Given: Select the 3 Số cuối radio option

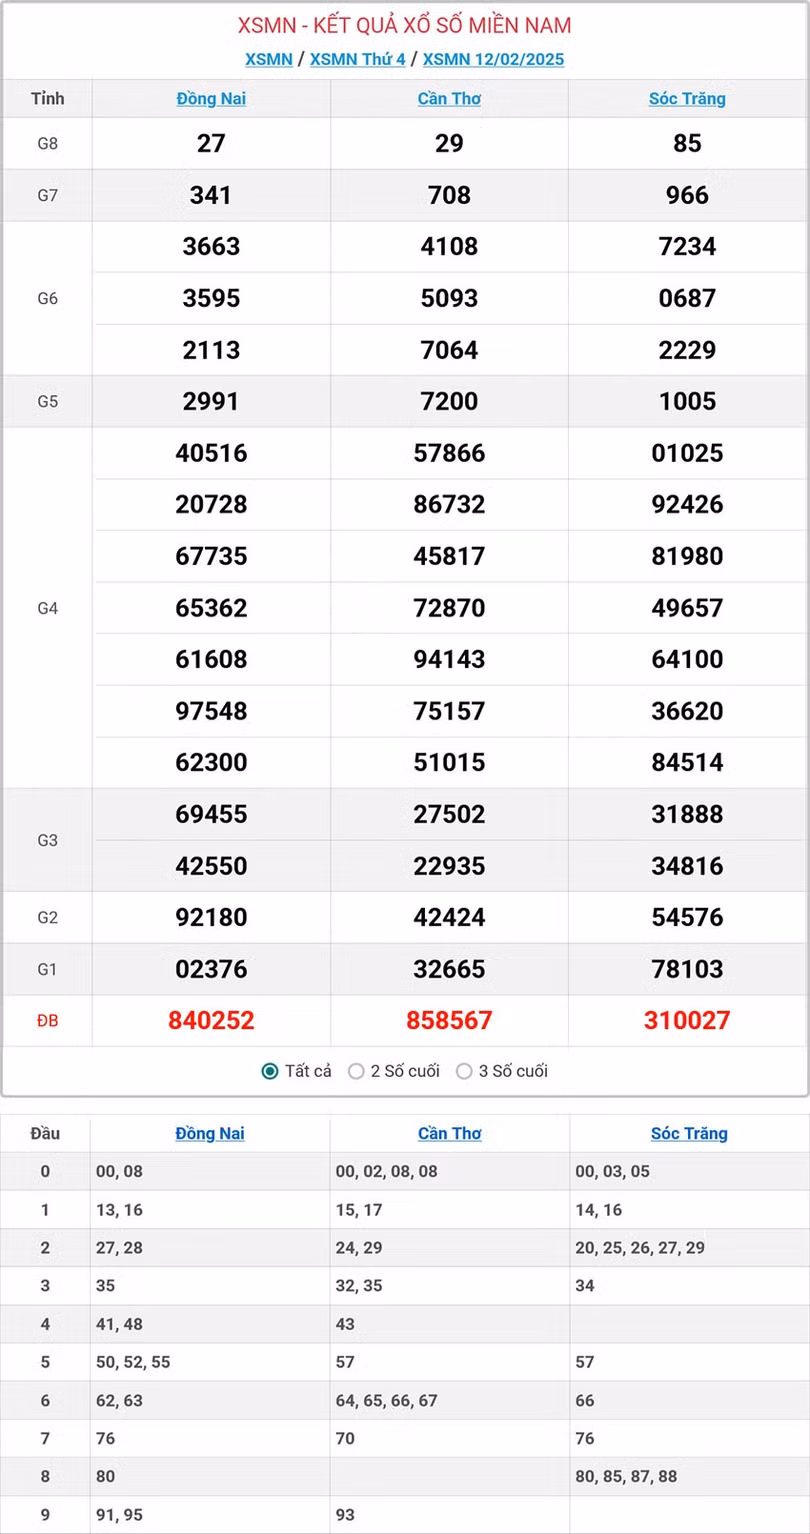Looking at the screenshot, I should 464,1071.
